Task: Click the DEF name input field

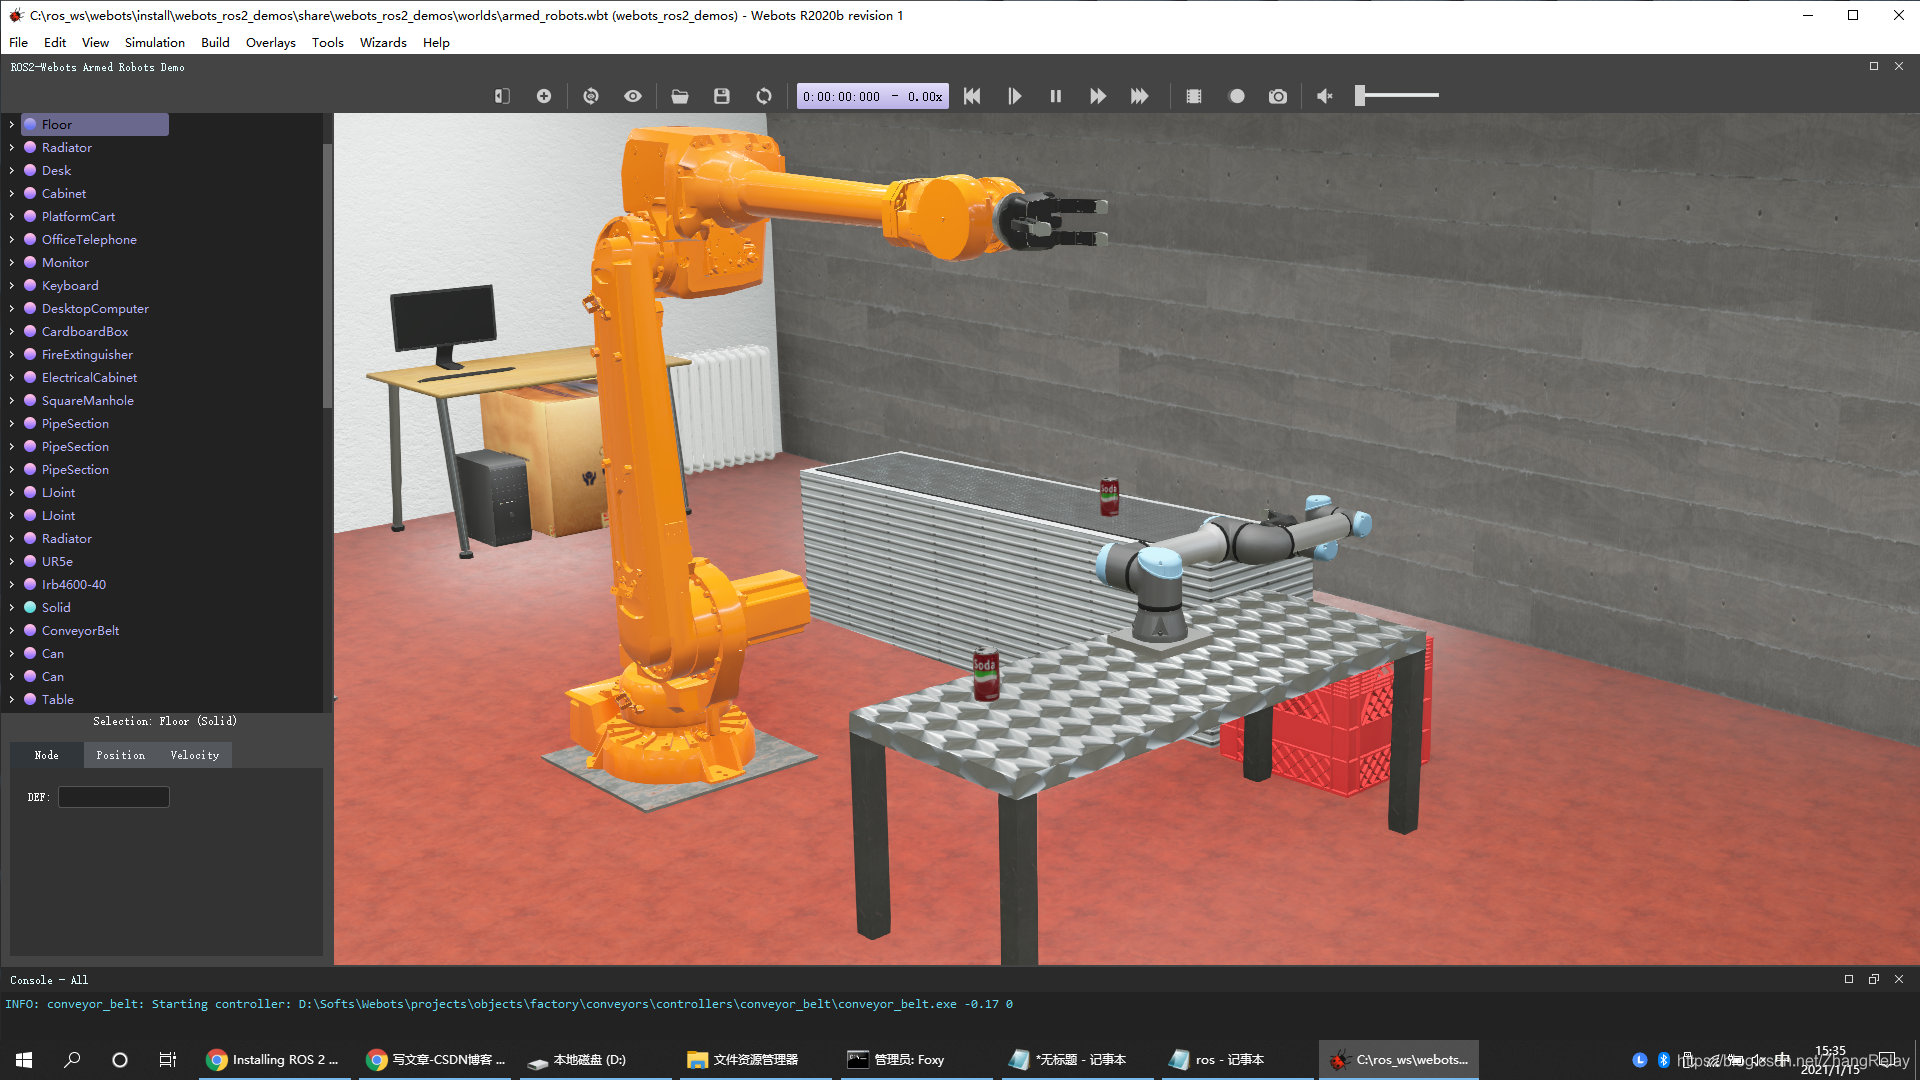Action: pos(113,797)
